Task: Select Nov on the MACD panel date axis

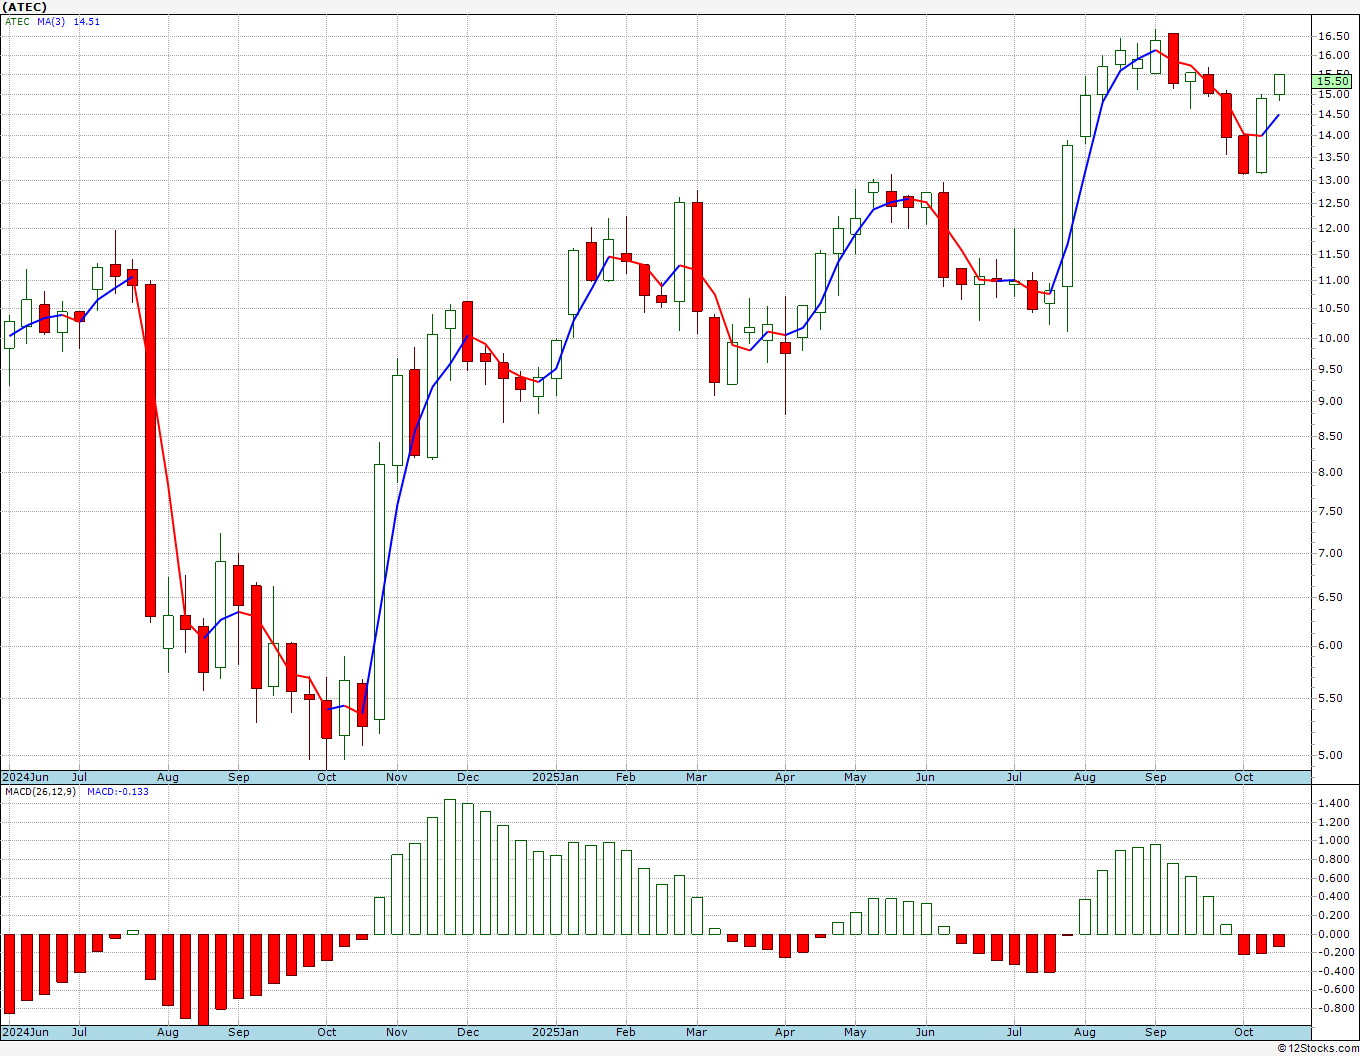Action: click(397, 1032)
